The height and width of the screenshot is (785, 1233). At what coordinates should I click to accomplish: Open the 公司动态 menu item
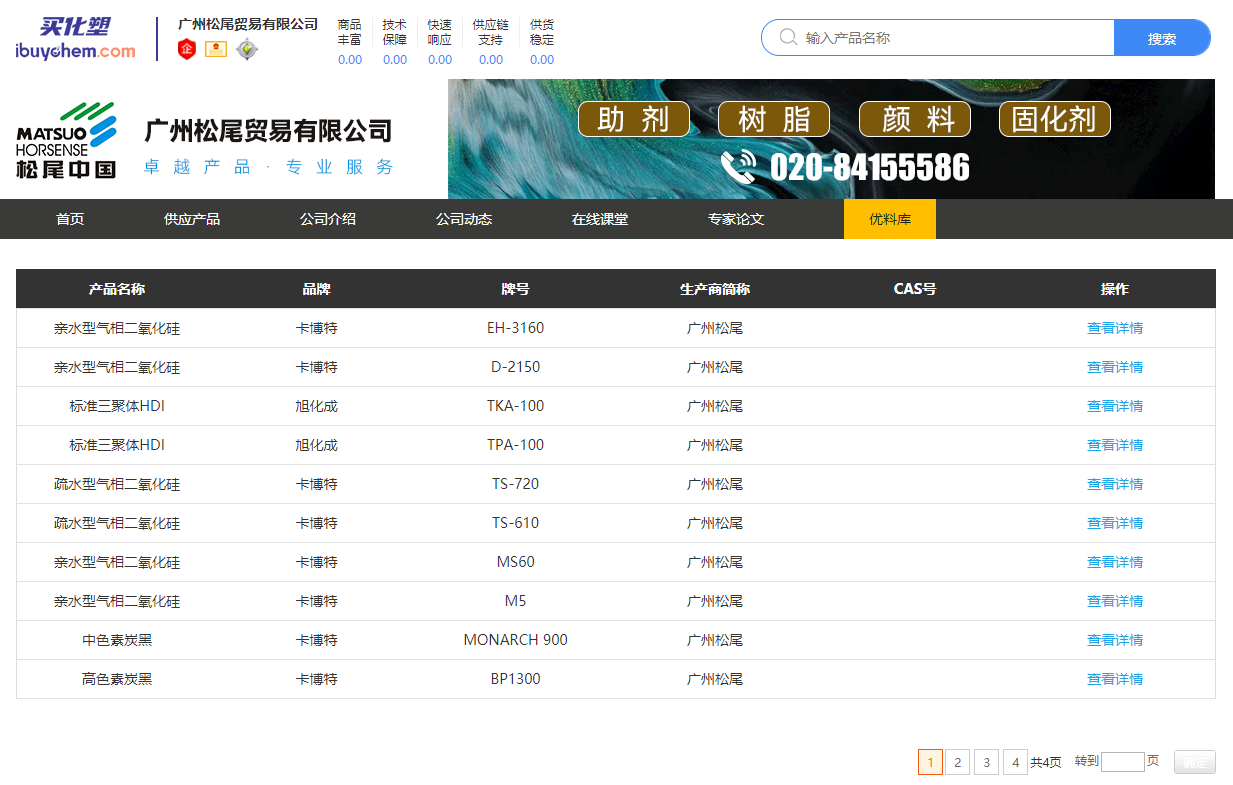(x=464, y=219)
